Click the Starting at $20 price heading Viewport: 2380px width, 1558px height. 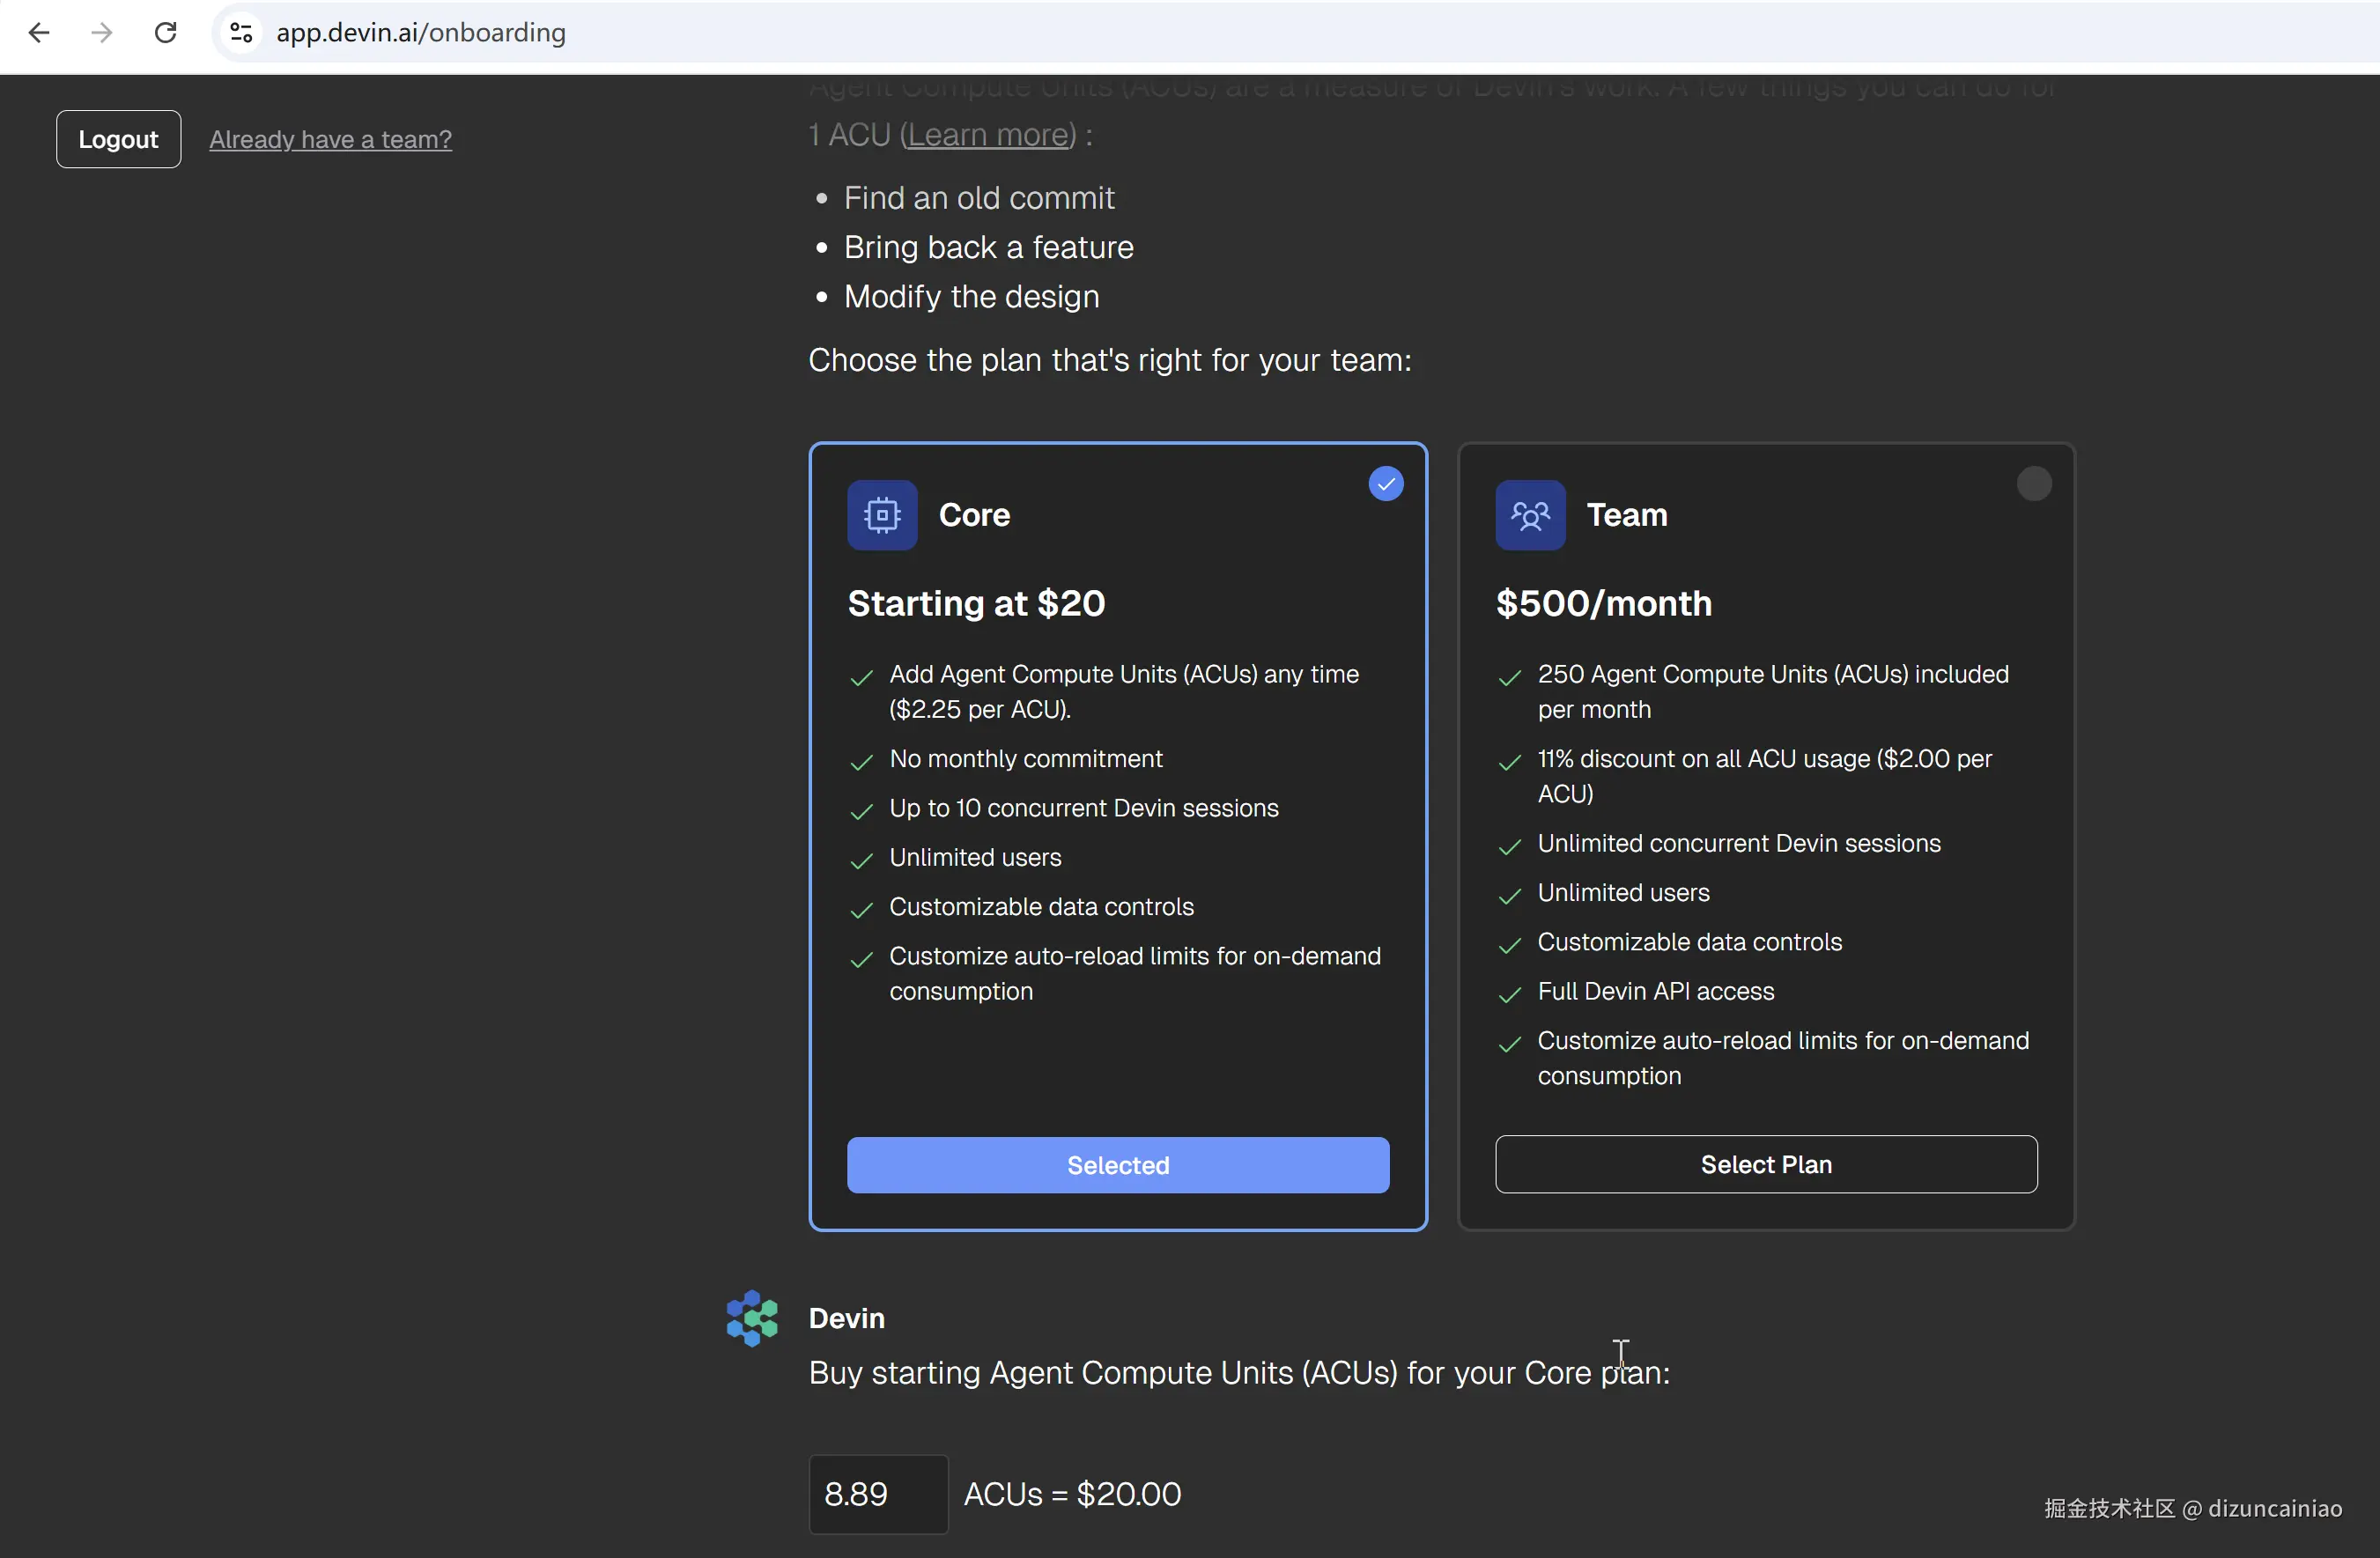click(x=976, y=603)
